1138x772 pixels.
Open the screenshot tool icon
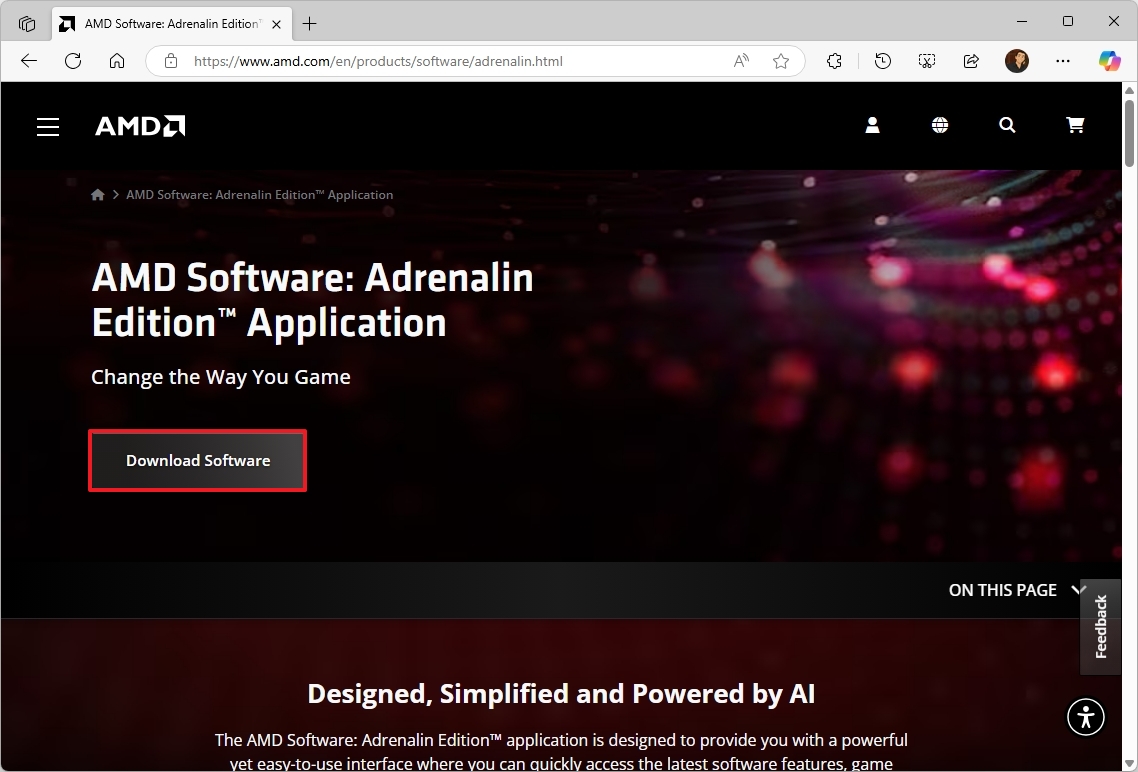click(927, 61)
